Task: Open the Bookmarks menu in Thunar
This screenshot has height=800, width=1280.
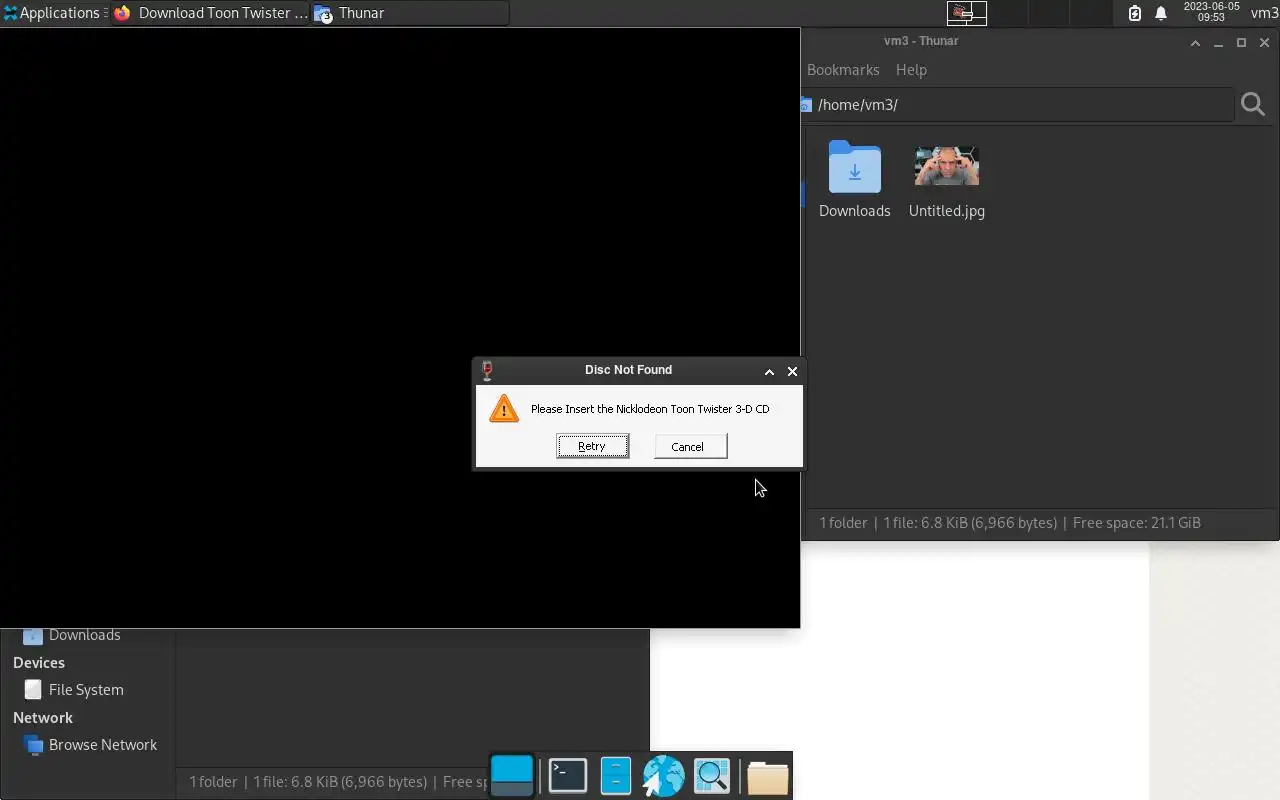Action: 843,70
